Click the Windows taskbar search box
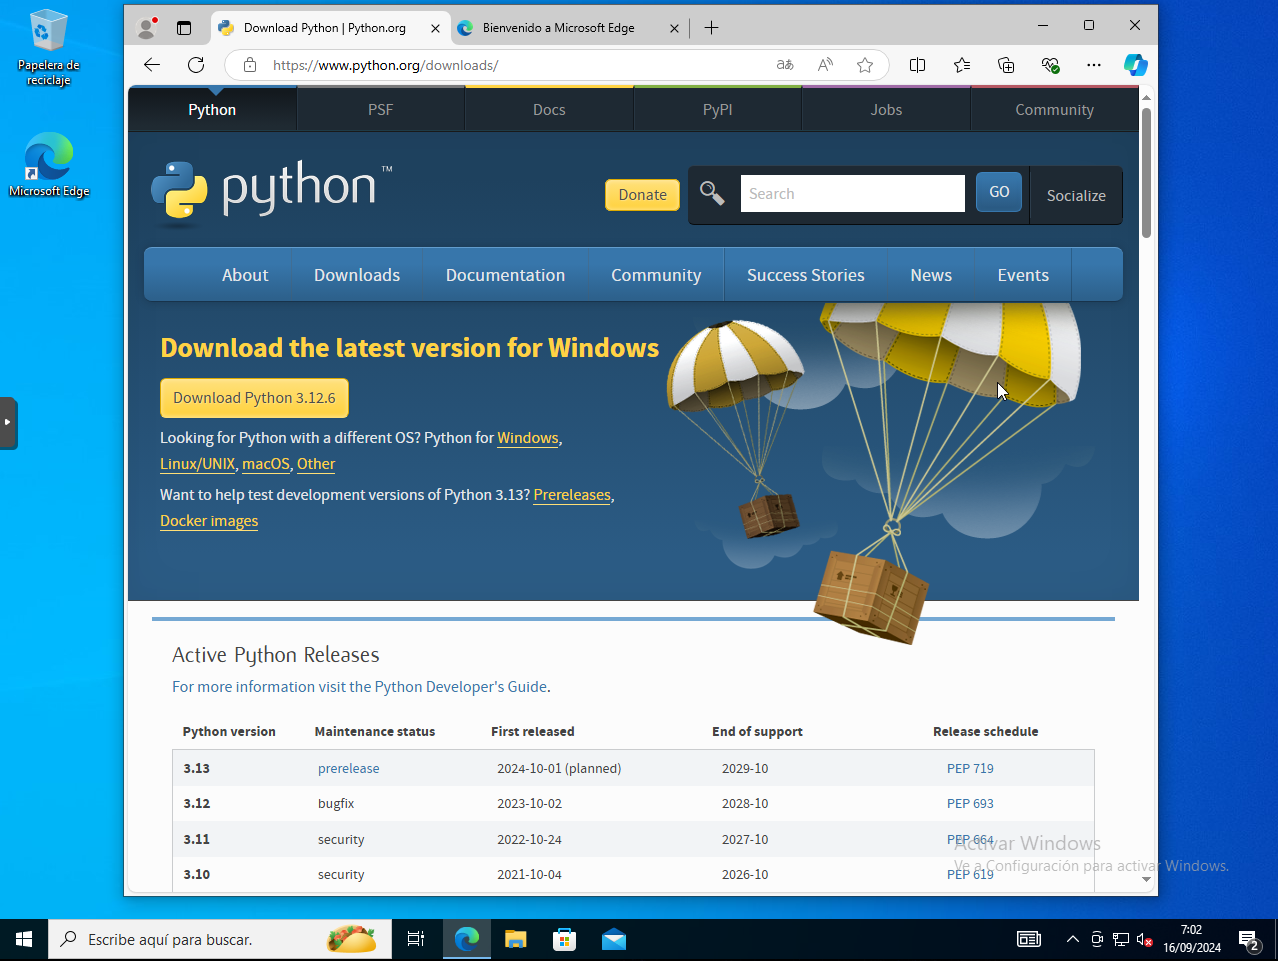The height and width of the screenshot is (961, 1278). click(x=220, y=939)
